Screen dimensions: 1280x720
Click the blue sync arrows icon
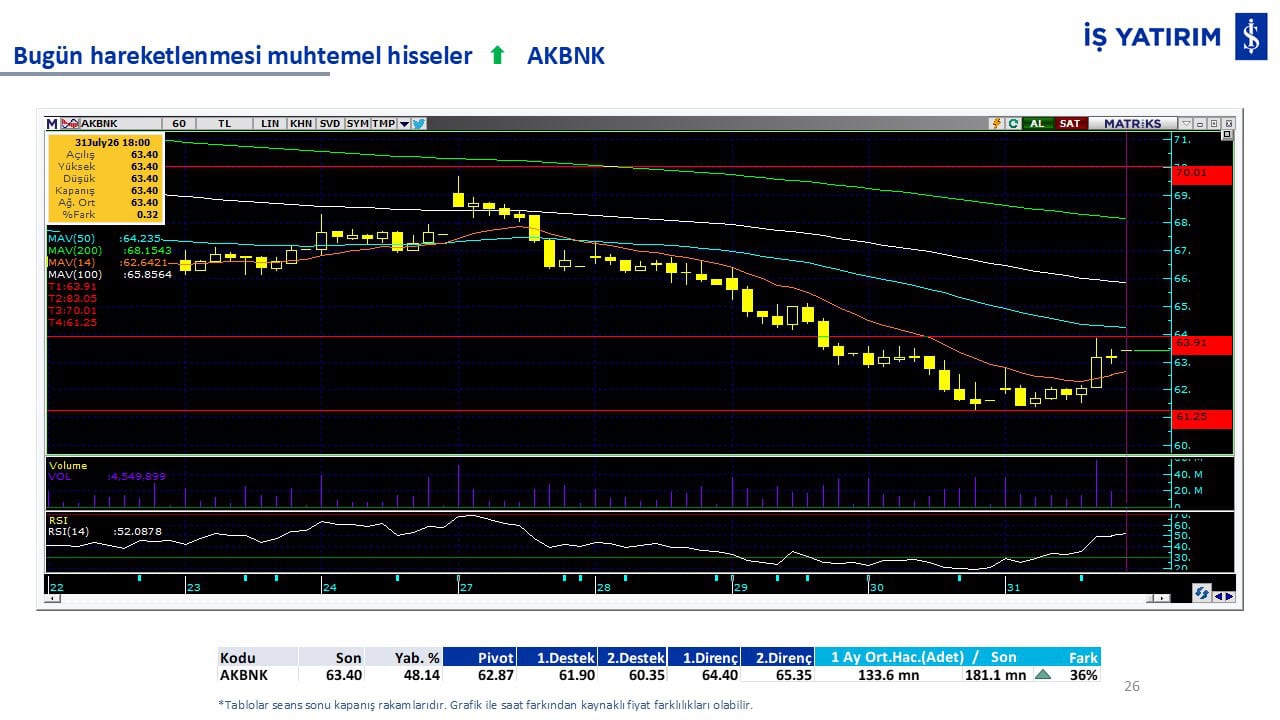pos(1202,593)
